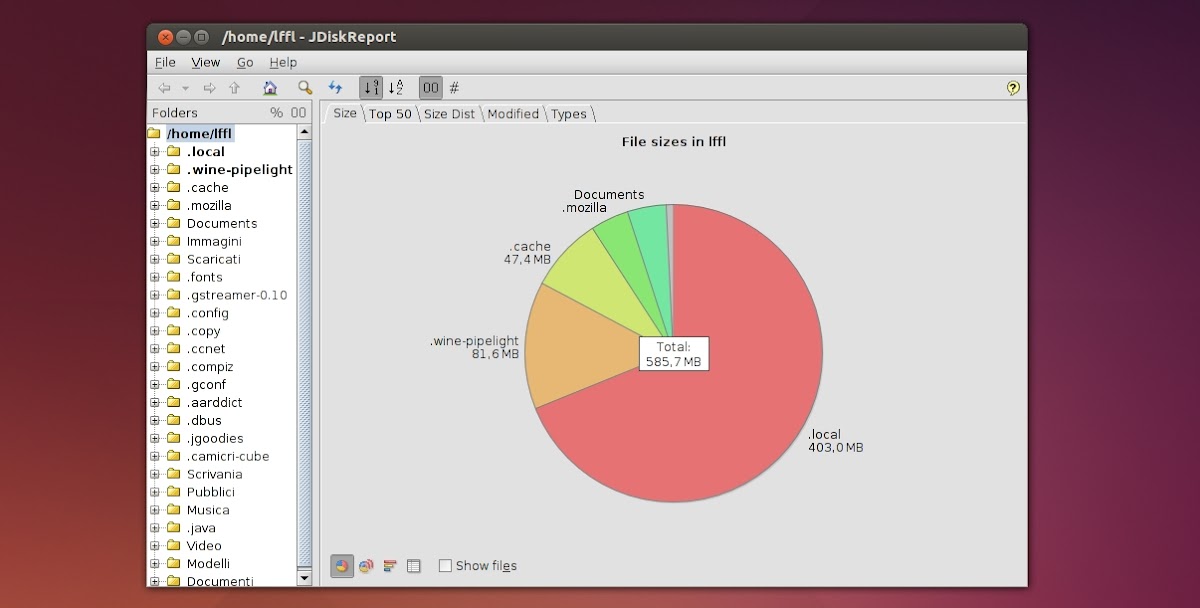The height and width of the screenshot is (608, 1200).
Task: Switch to the Size tab
Action: (344, 113)
